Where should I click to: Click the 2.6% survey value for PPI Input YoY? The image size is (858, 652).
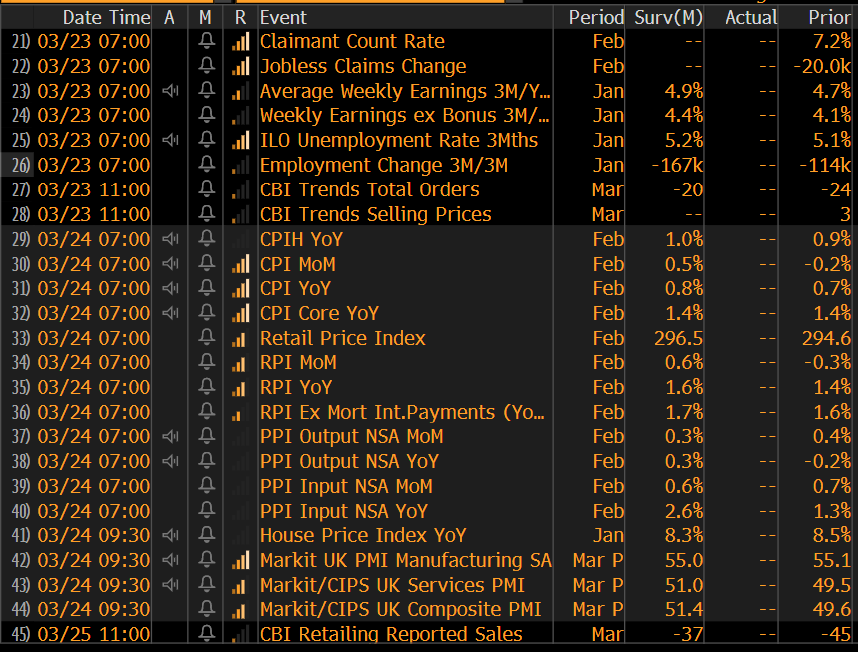683,511
